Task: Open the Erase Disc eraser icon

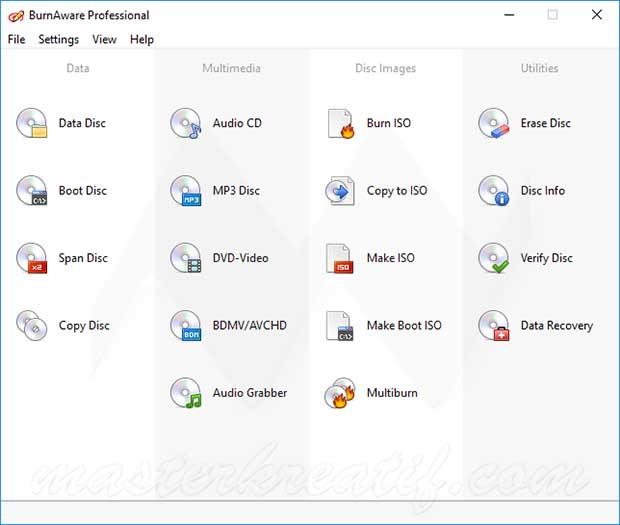Action: tap(494, 123)
